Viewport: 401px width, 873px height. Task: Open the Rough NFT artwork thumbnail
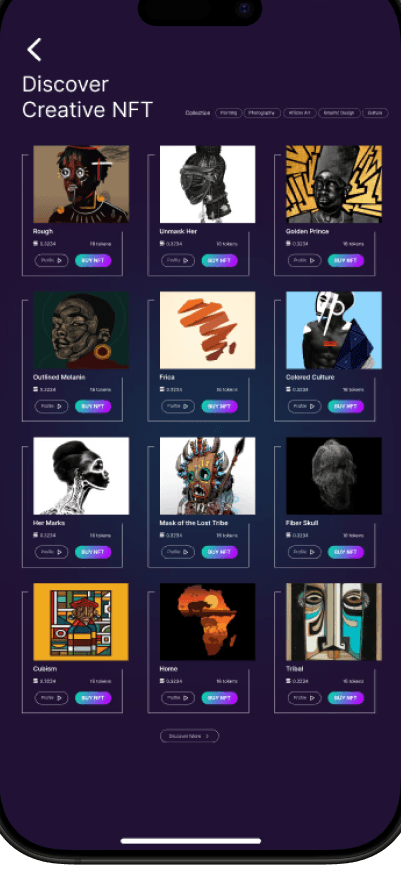81,184
